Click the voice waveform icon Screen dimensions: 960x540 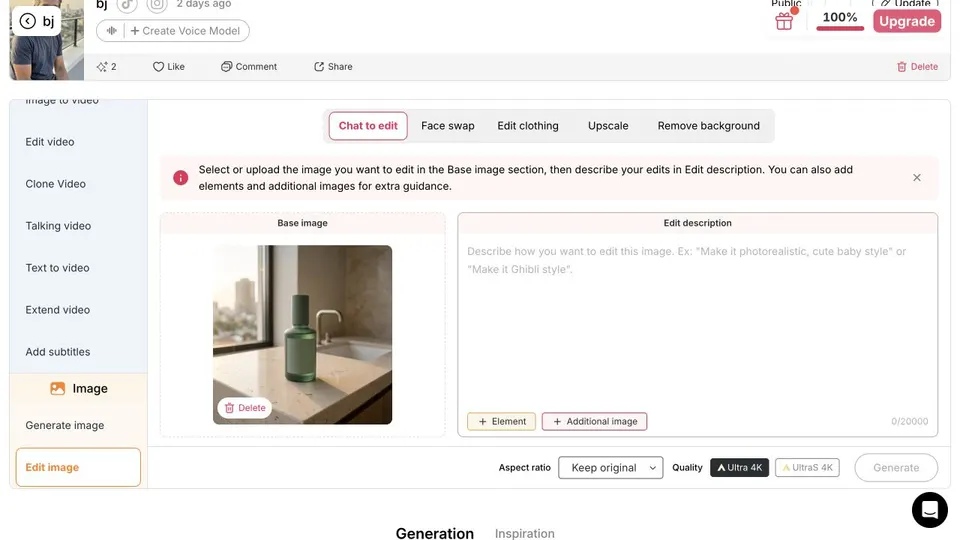[x=111, y=31]
